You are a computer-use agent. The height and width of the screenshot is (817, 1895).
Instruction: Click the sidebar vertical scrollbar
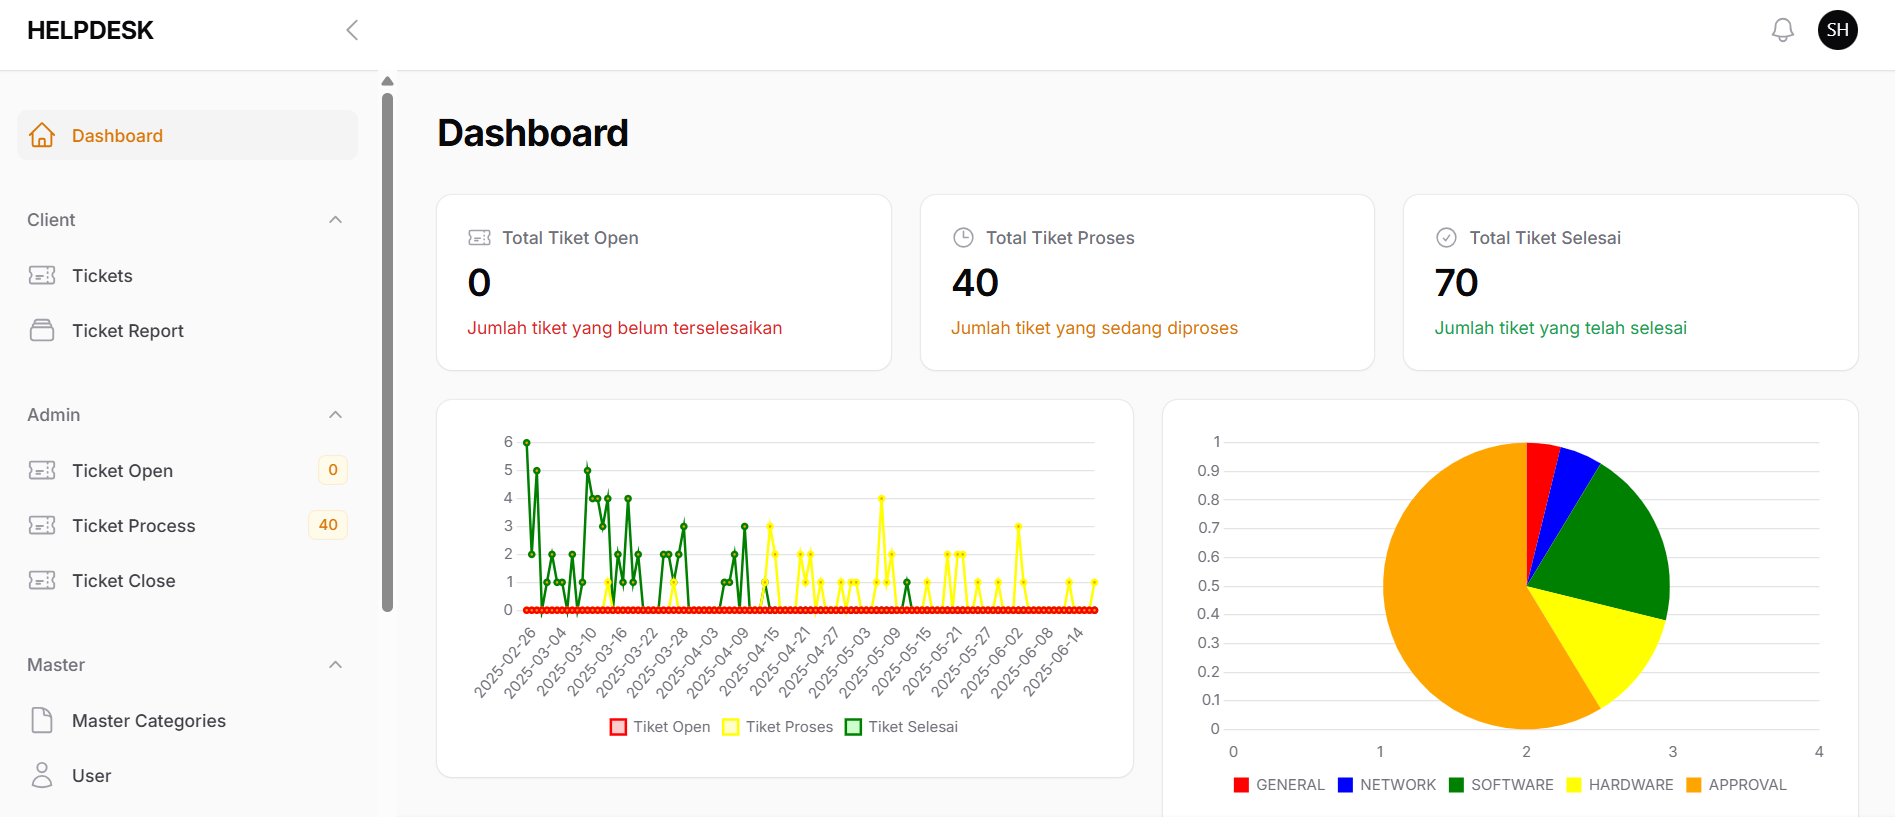387,350
